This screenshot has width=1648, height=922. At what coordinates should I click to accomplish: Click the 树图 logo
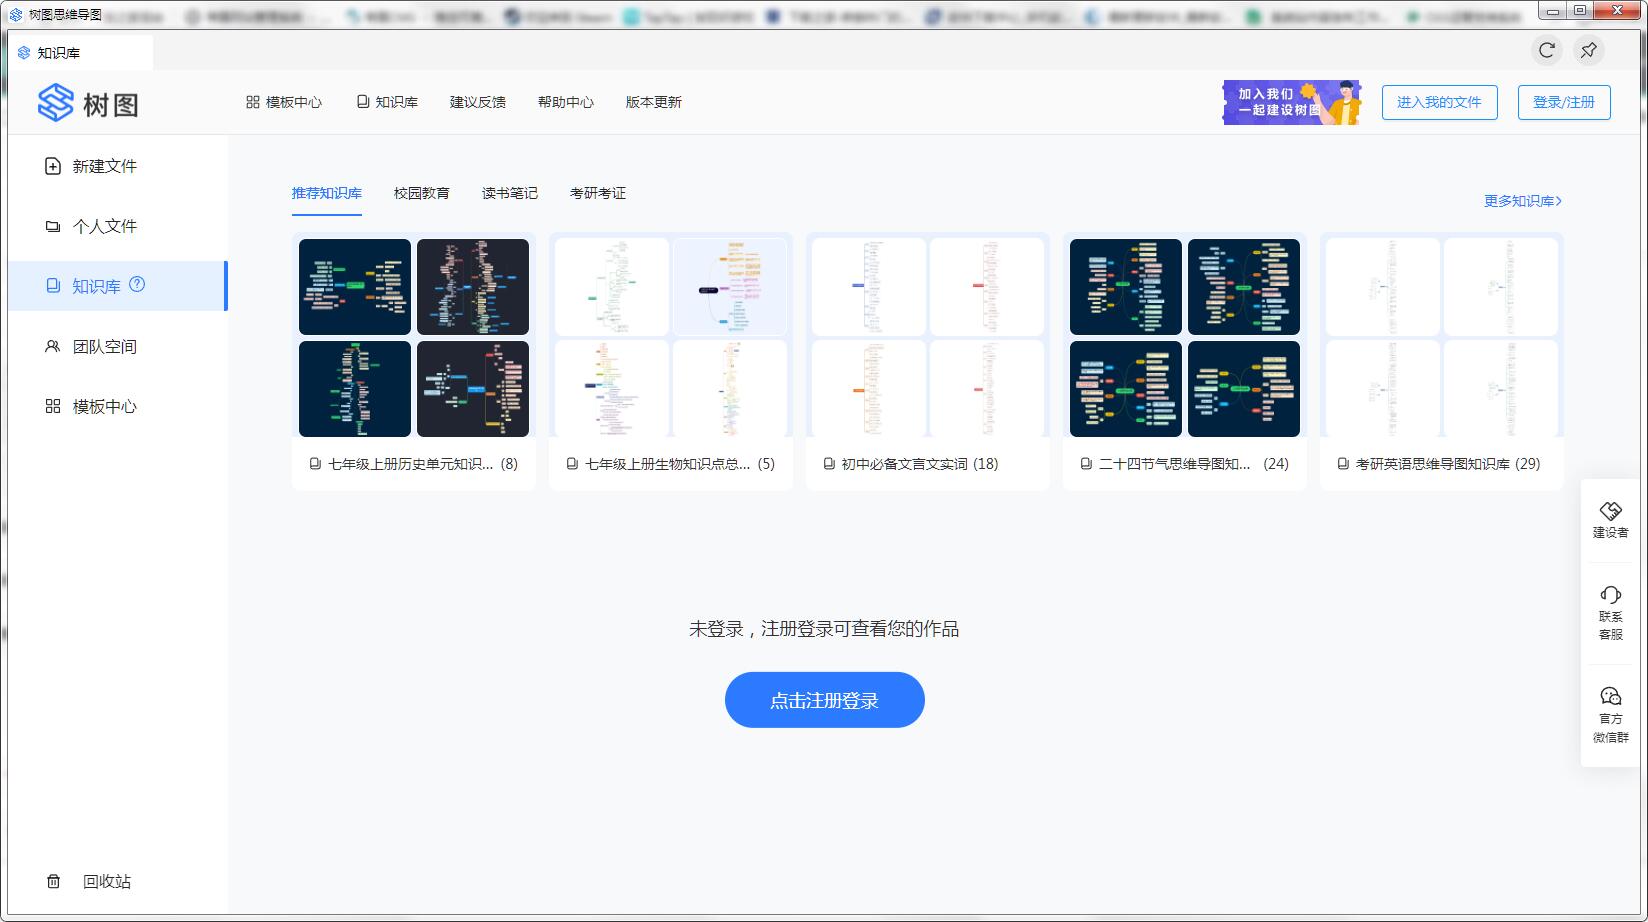click(x=88, y=103)
